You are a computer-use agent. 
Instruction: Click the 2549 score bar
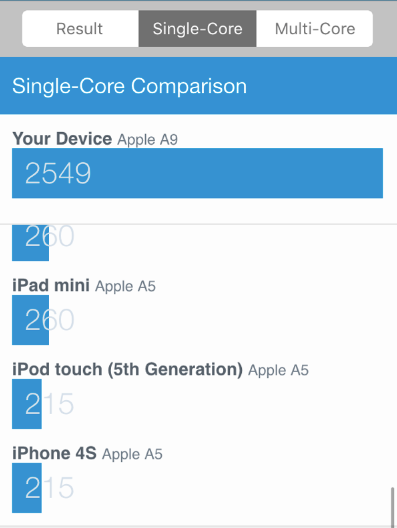tap(197, 173)
